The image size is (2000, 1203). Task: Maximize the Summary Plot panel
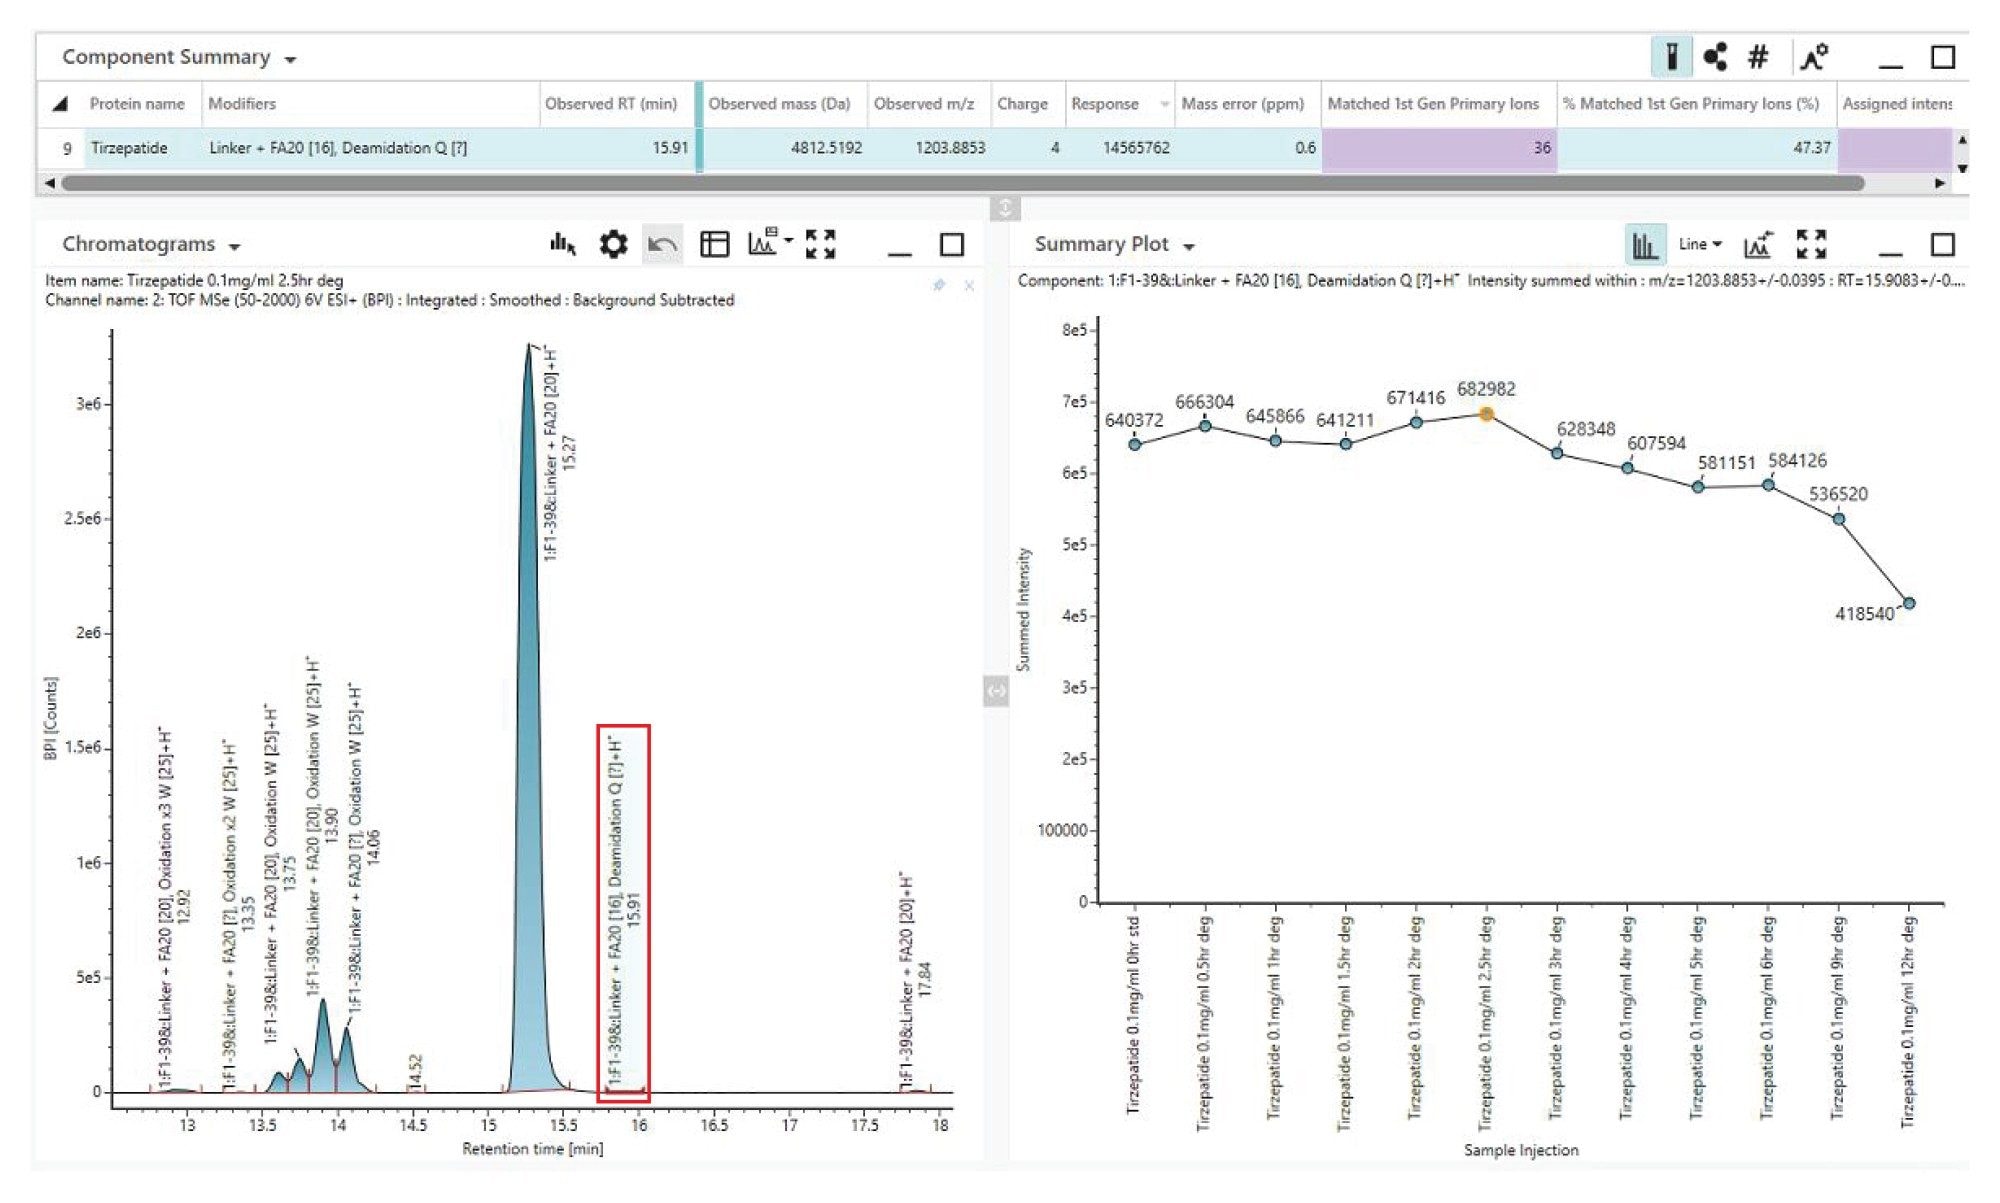click(1942, 244)
